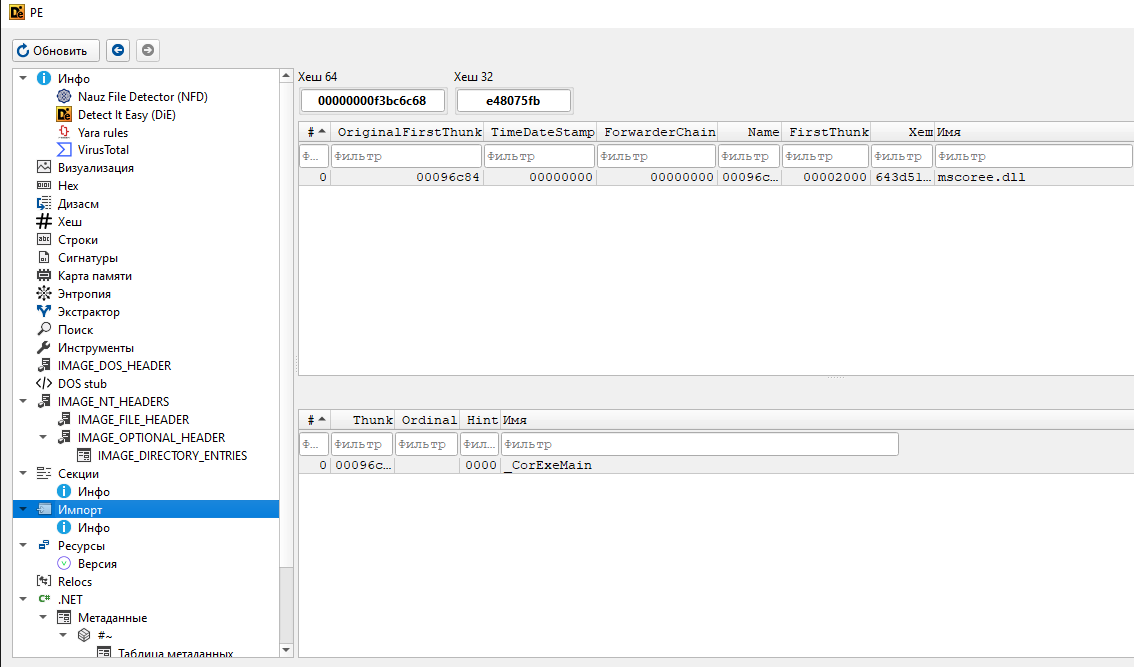
Task: Collapse the Ресурсы node
Action: pyautogui.click(x=23, y=545)
